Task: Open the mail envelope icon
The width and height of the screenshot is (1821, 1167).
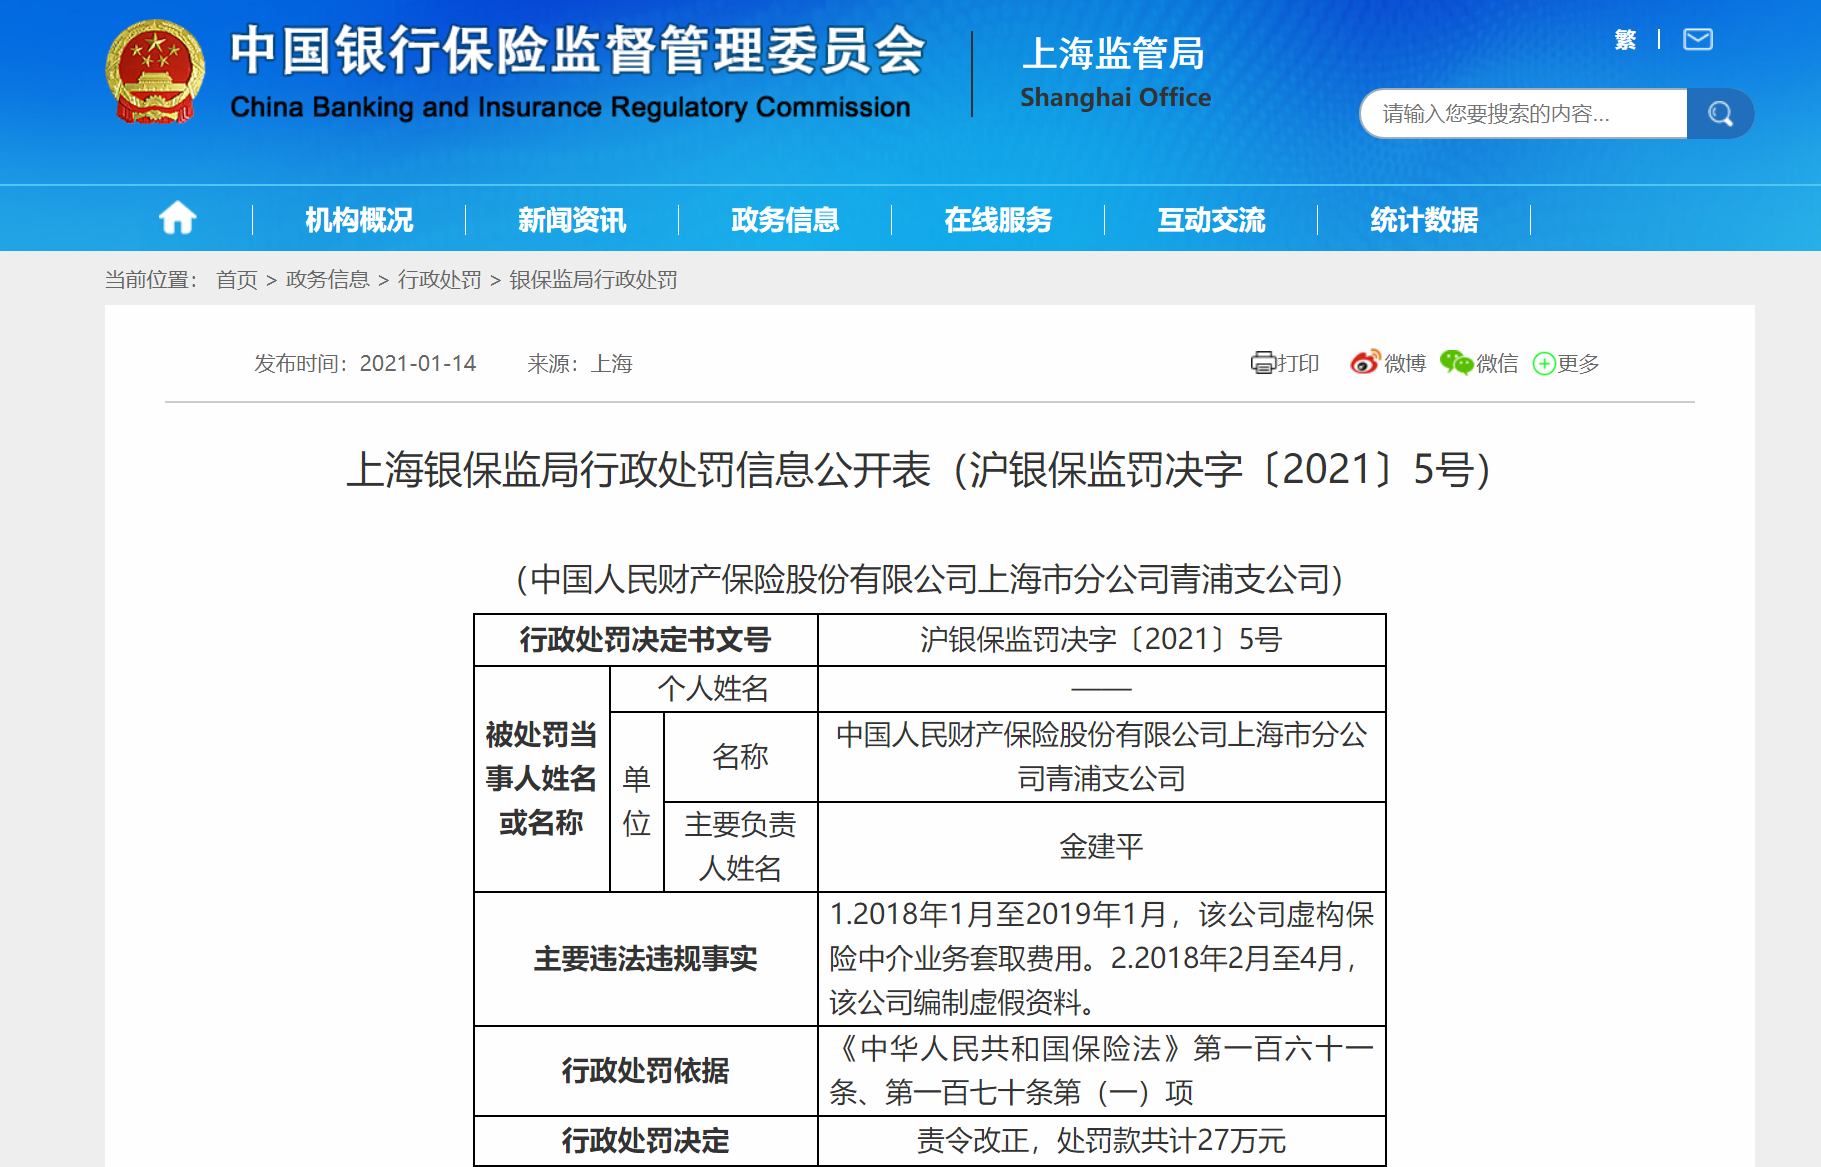Action: coord(1698,39)
